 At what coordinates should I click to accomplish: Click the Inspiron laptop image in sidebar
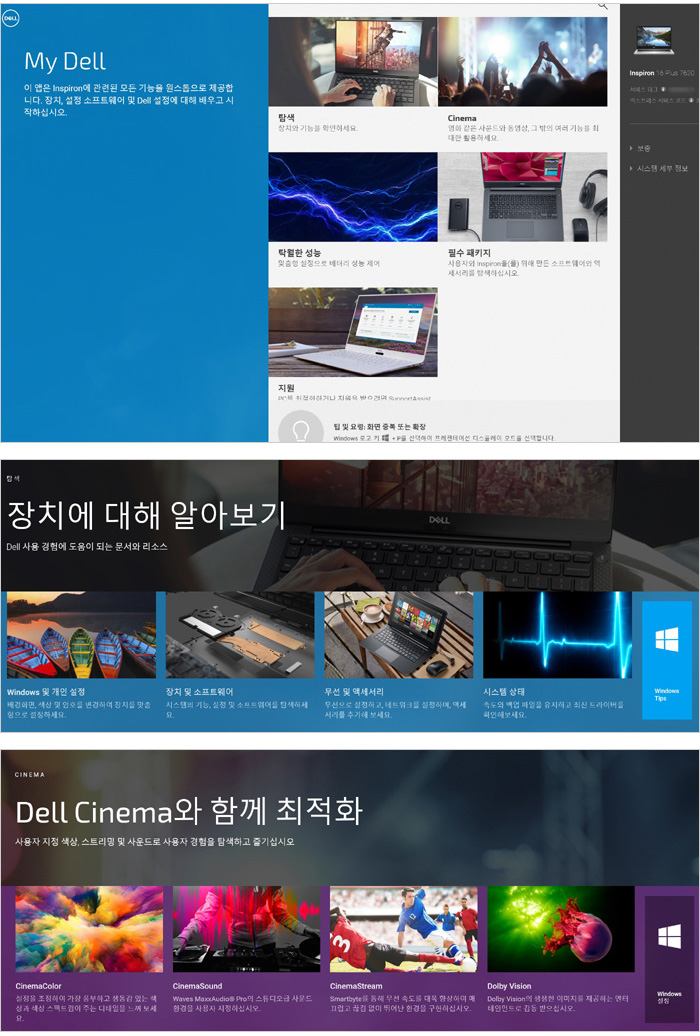pyautogui.click(x=653, y=40)
